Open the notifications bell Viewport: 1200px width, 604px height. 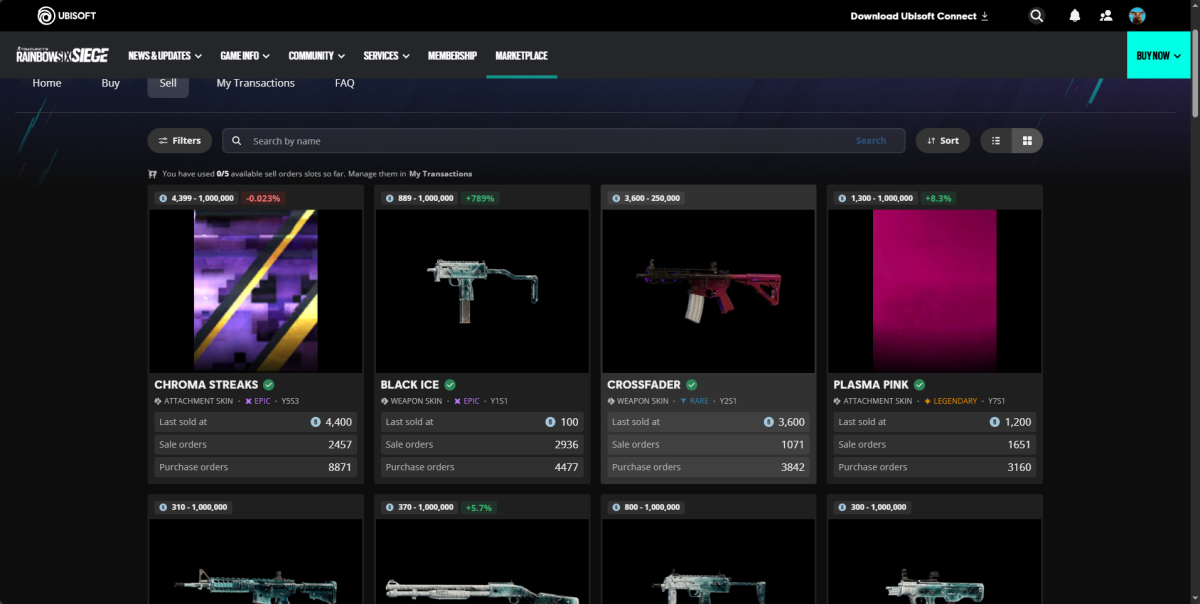[x=1075, y=16]
